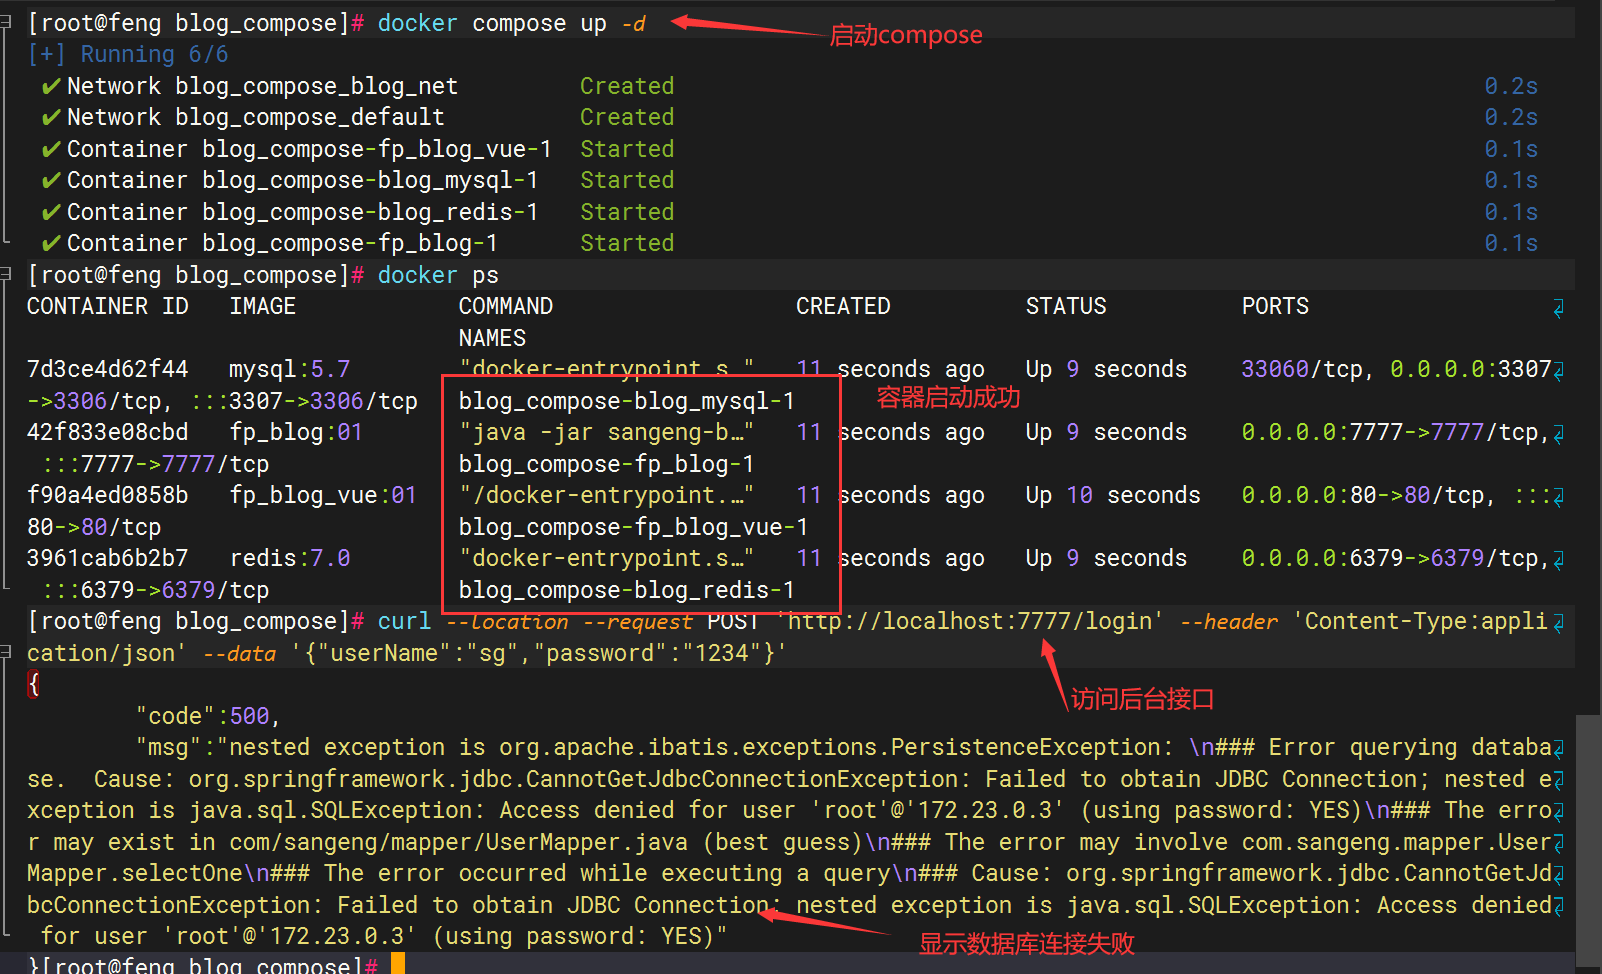The height and width of the screenshot is (974, 1602).
Task: Click the 'docker ps' command text
Action: pyautogui.click(x=438, y=275)
